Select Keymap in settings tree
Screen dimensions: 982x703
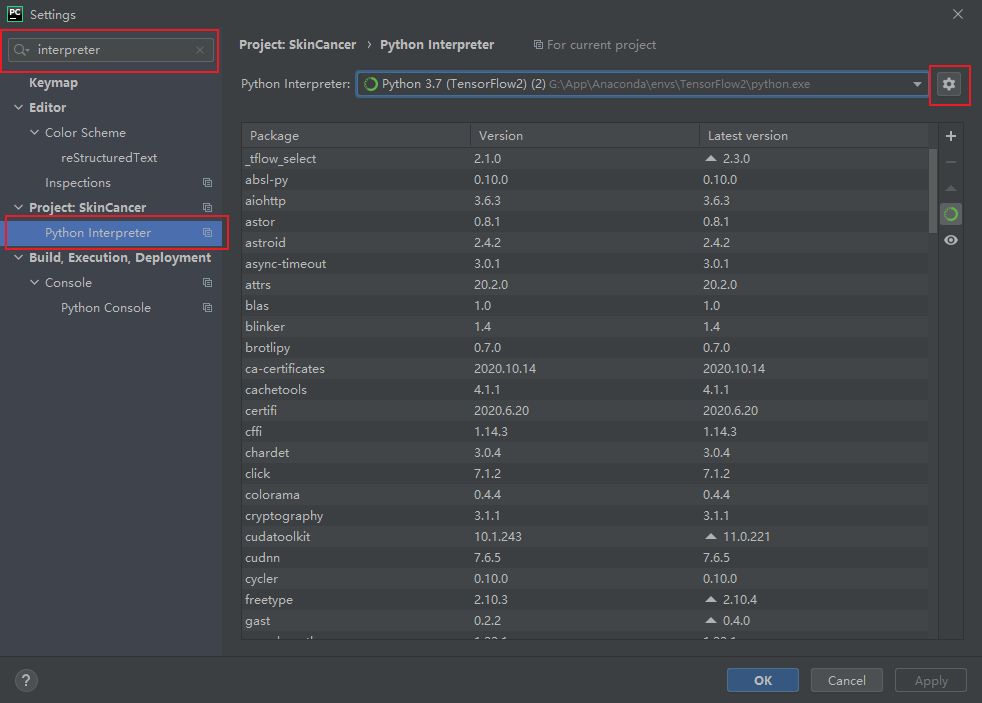[x=53, y=83]
